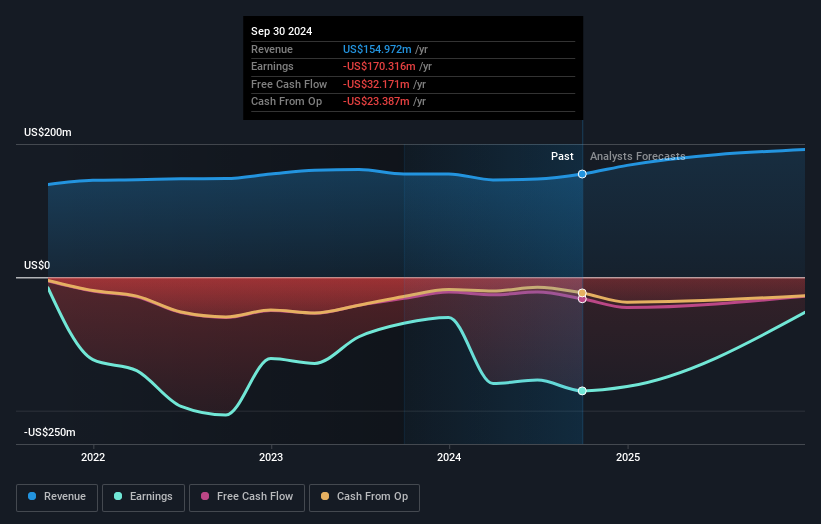Select the Earnings data point marker on chart

tap(582, 391)
